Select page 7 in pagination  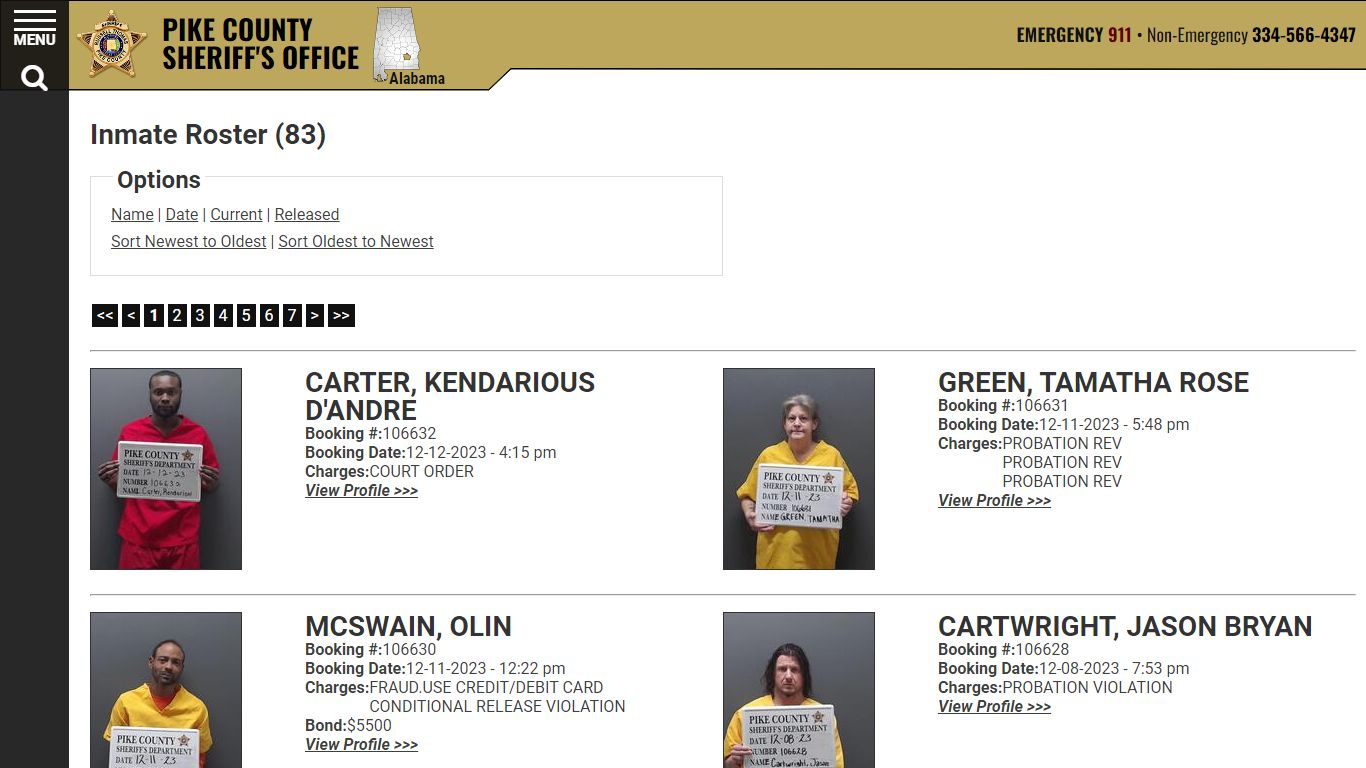tap(292, 316)
